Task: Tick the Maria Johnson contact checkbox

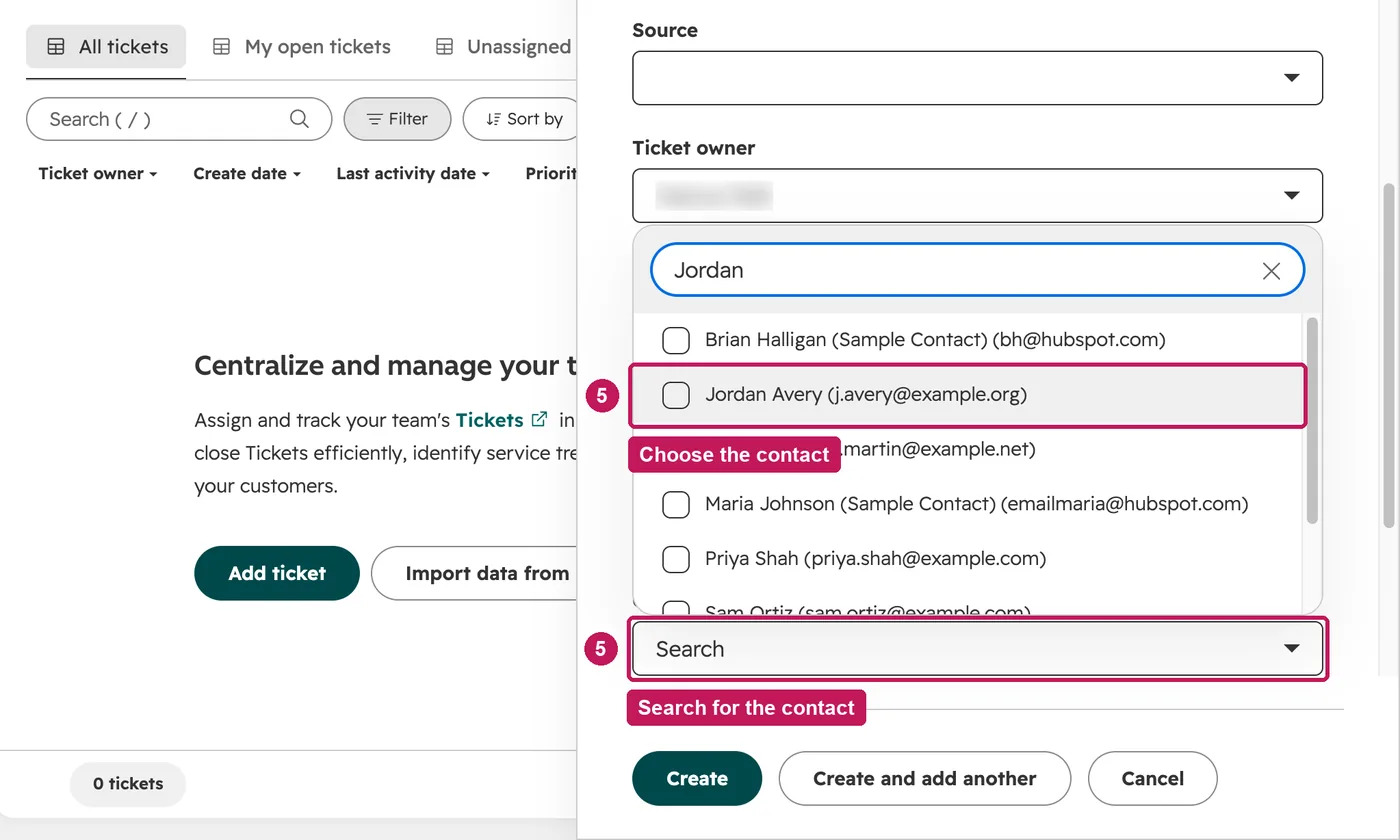Action: tap(676, 504)
